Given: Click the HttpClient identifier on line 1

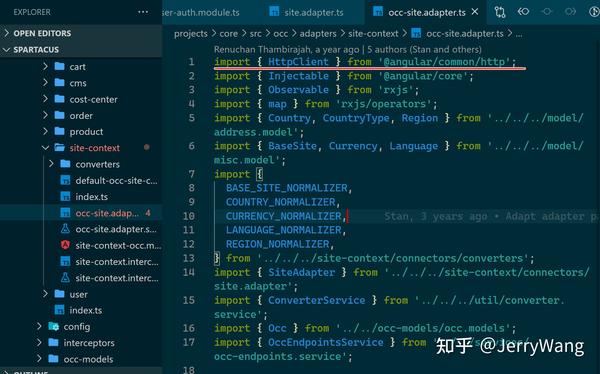Looking at the screenshot, I should click(x=298, y=62).
